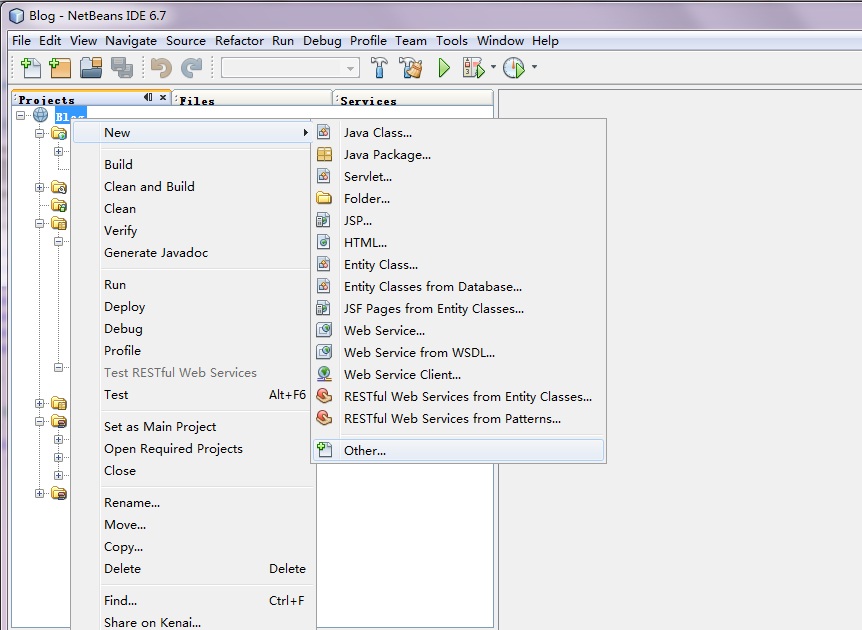Image resolution: width=862 pixels, height=630 pixels.
Task: Open the File menu
Action: pos(21,41)
